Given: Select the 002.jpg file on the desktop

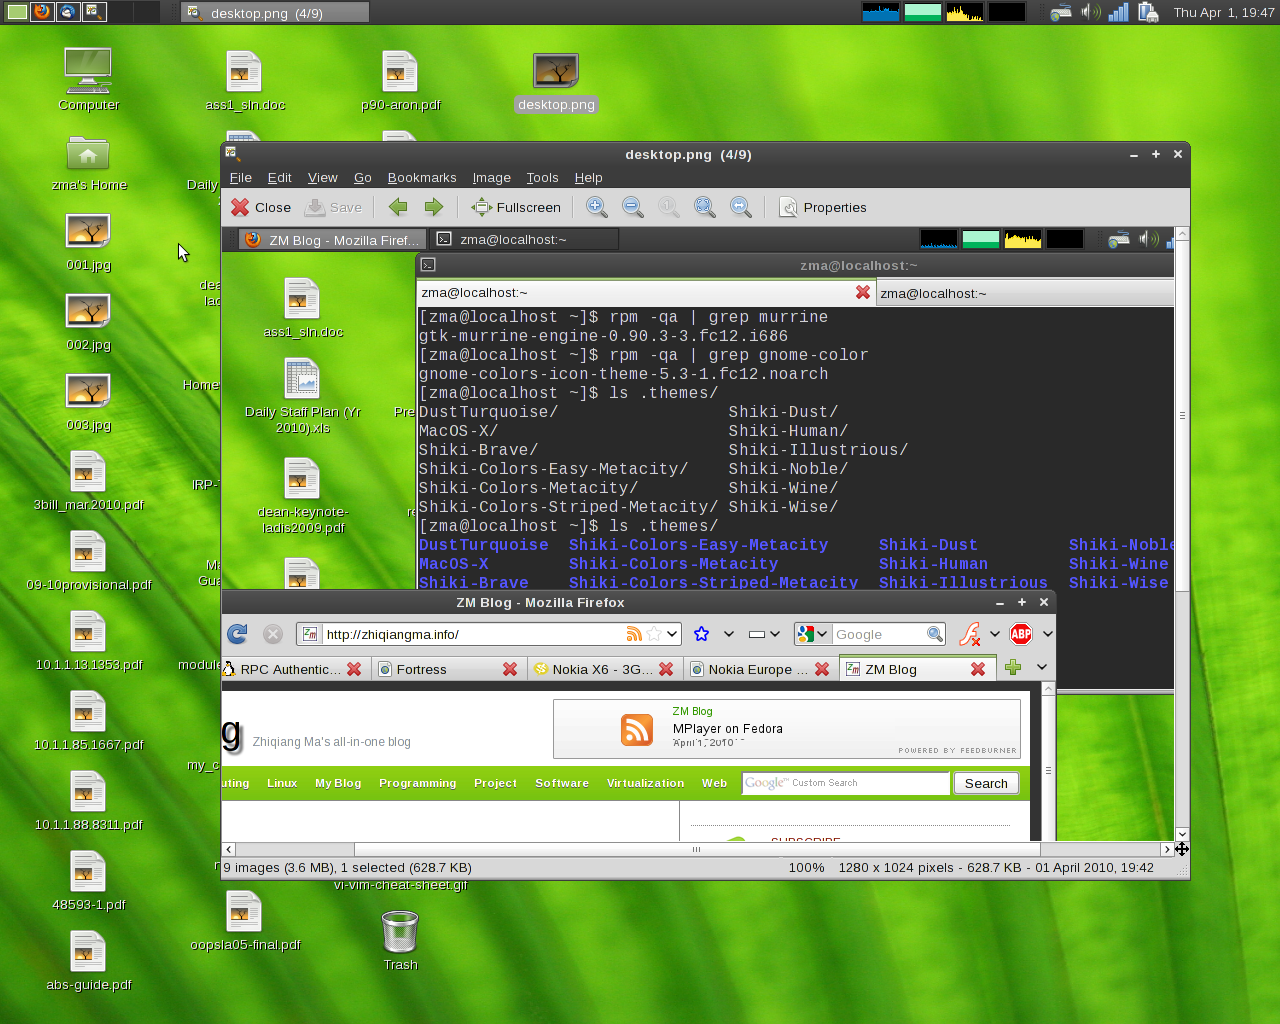Looking at the screenshot, I should coord(88,323).
